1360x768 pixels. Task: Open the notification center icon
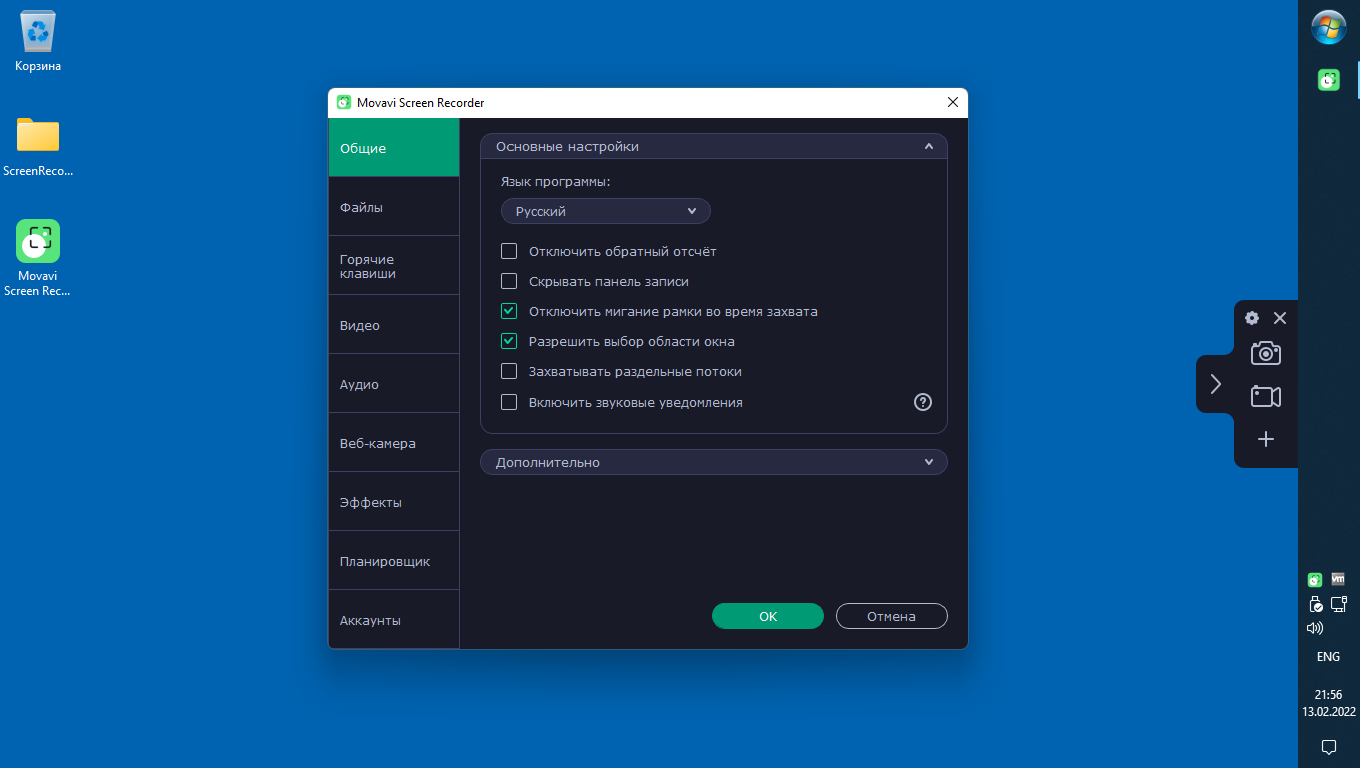(1329, 747)
